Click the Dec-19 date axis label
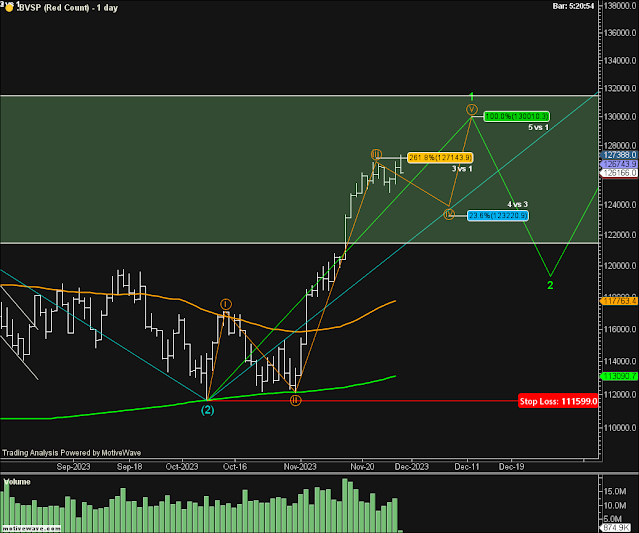This screenshot has width=639, height=533. (511, 467)
